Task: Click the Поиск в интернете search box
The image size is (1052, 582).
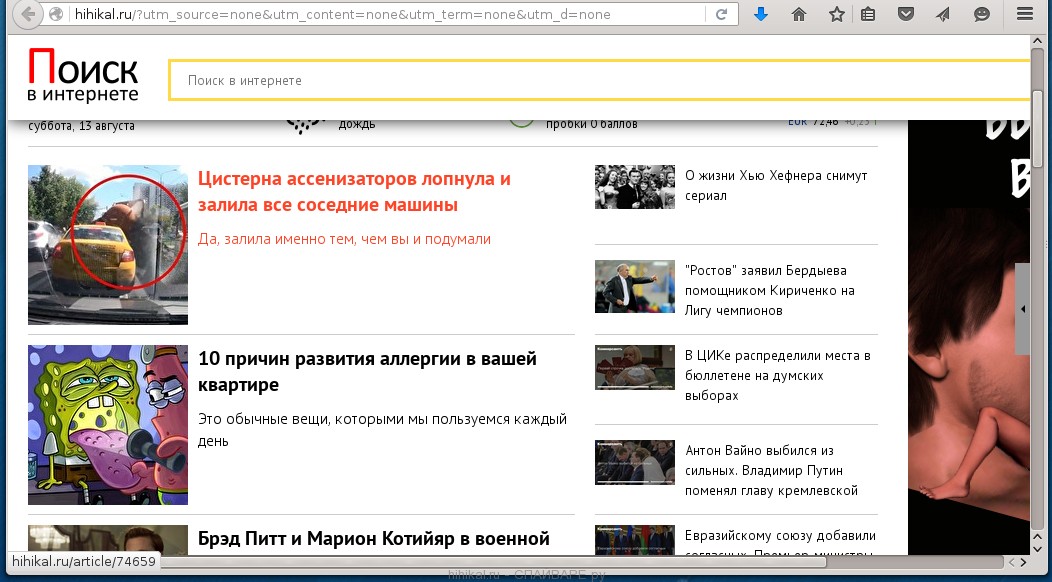Action: [599, 80]
